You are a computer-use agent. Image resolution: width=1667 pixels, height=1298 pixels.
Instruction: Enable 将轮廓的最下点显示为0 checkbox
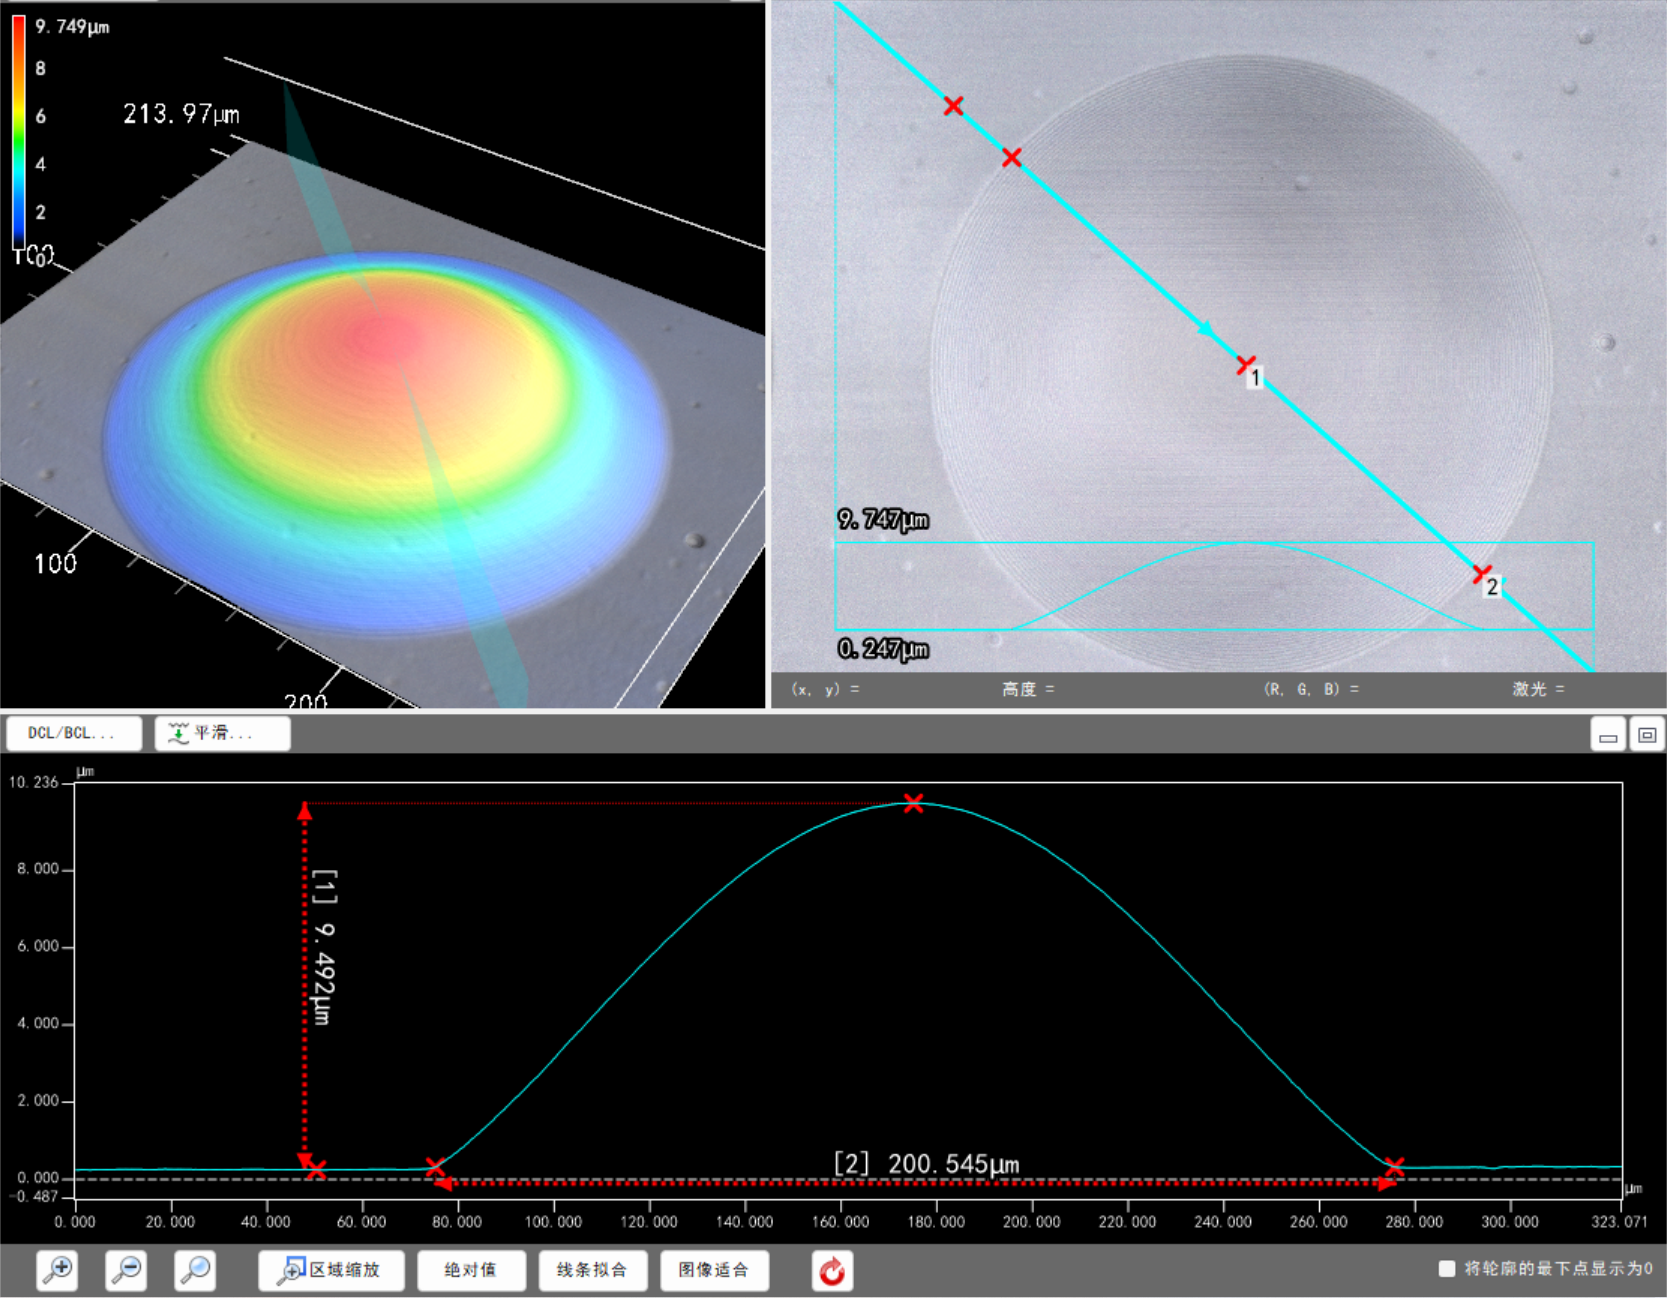1446,1268
